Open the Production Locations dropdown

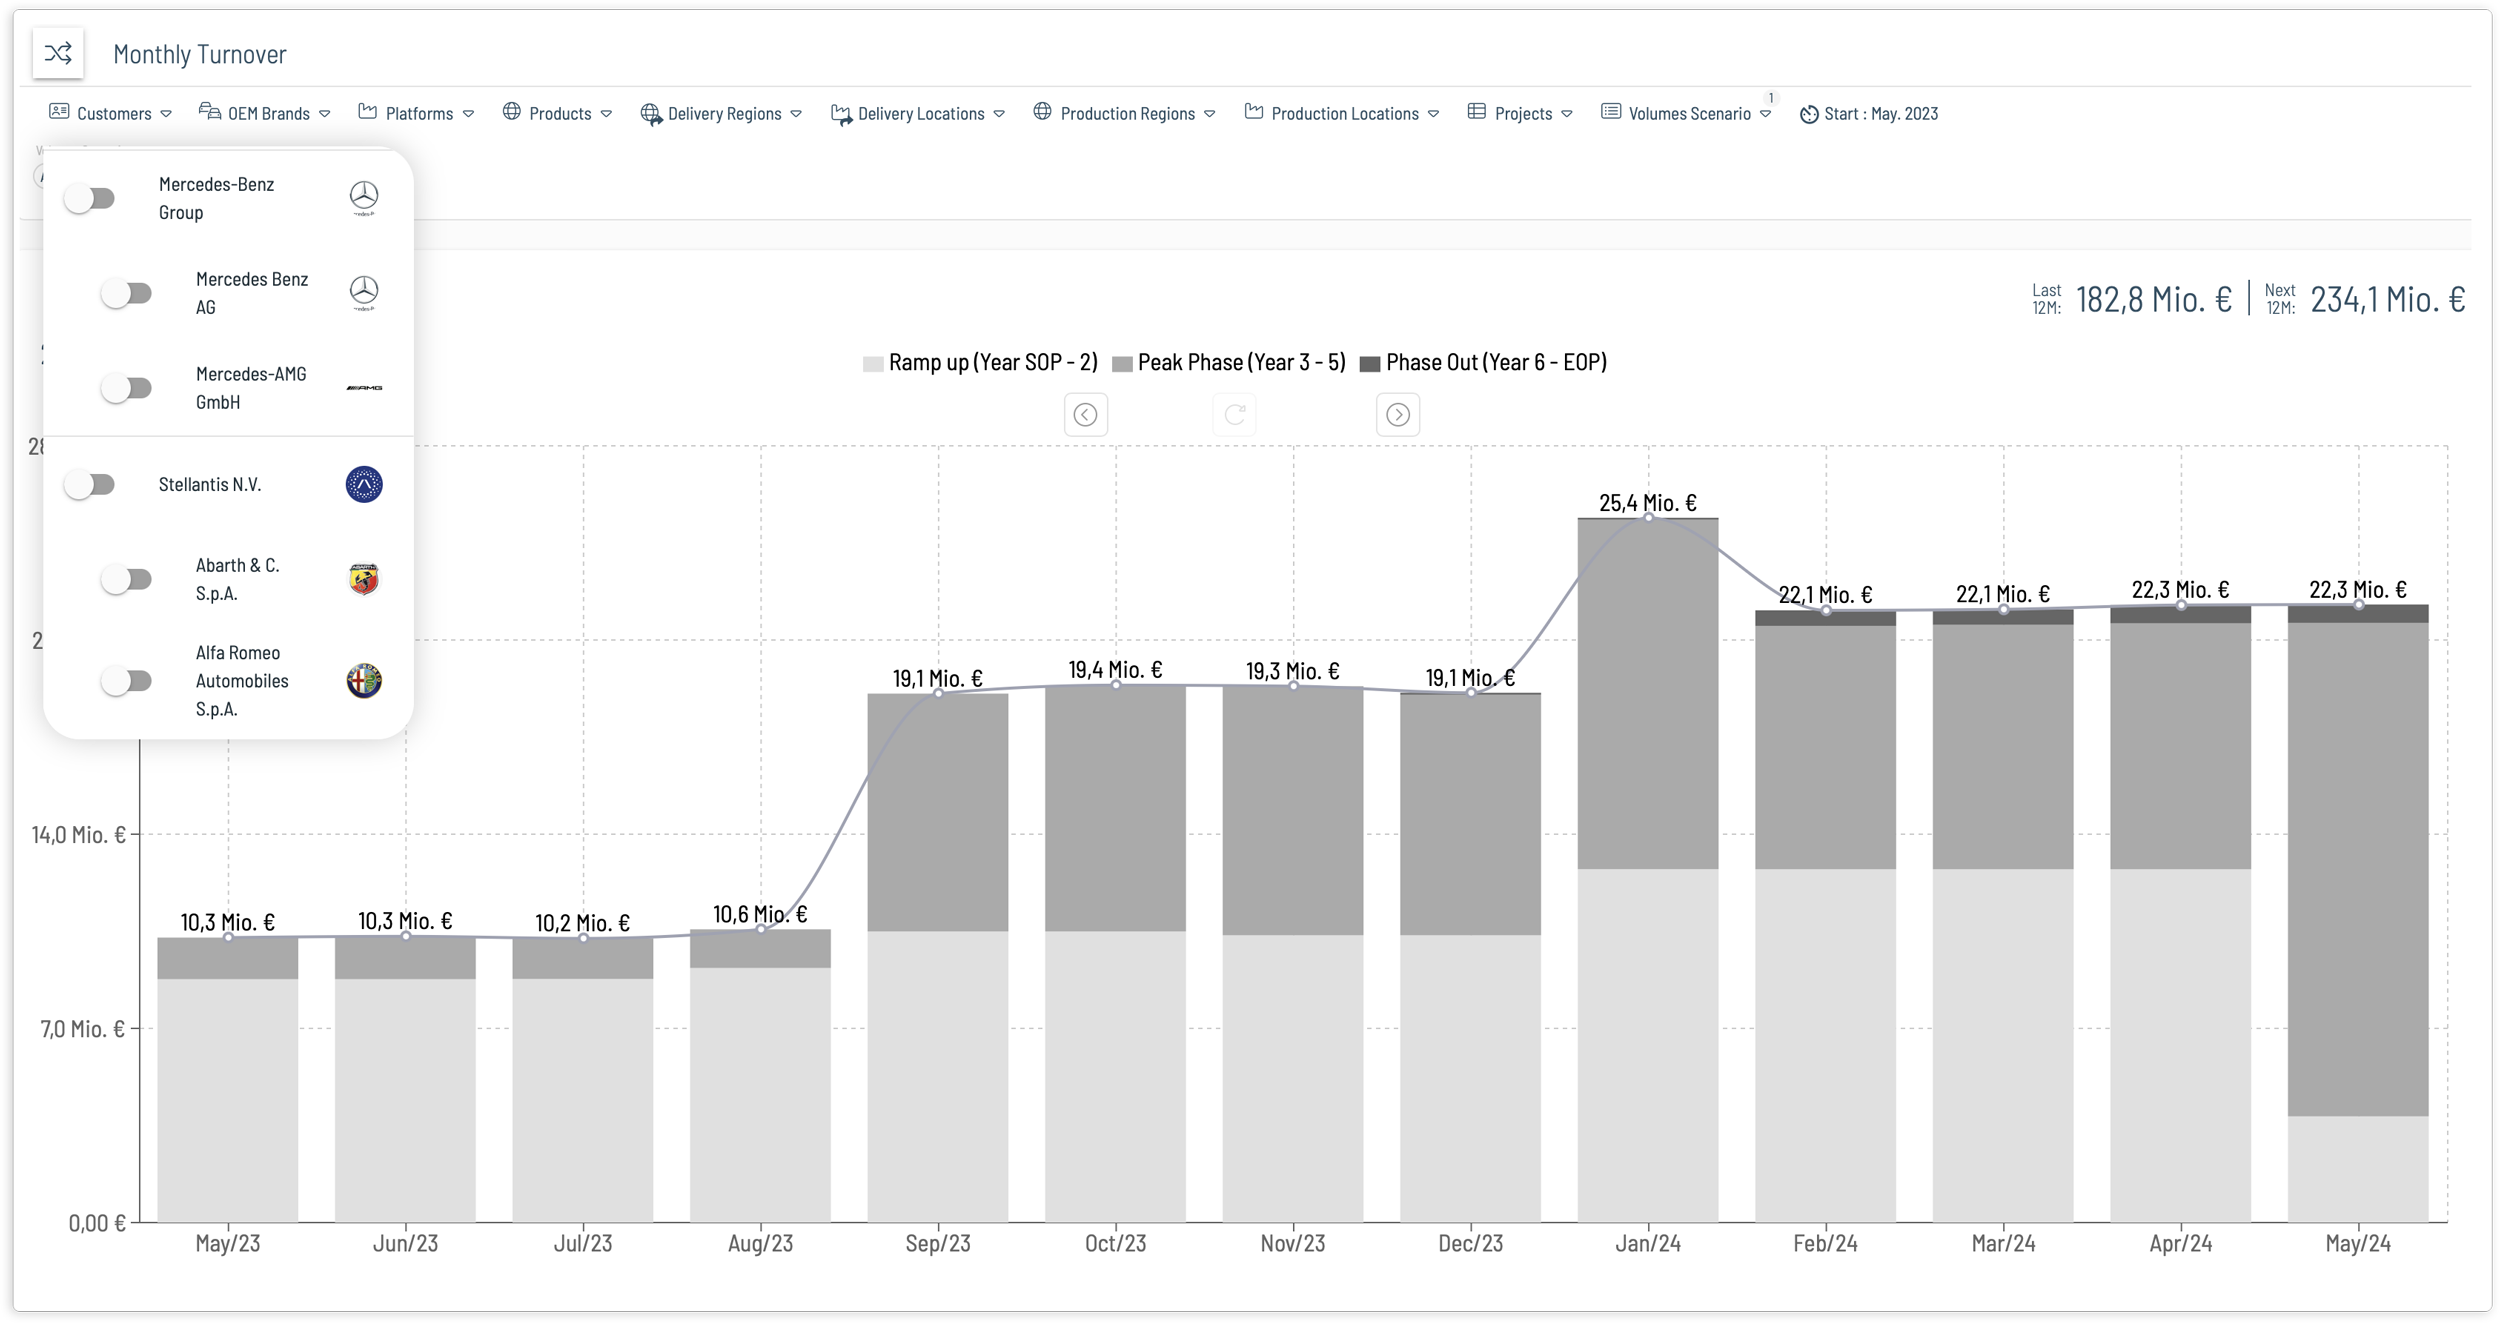pyautogui.click(x=1346, y=112)
